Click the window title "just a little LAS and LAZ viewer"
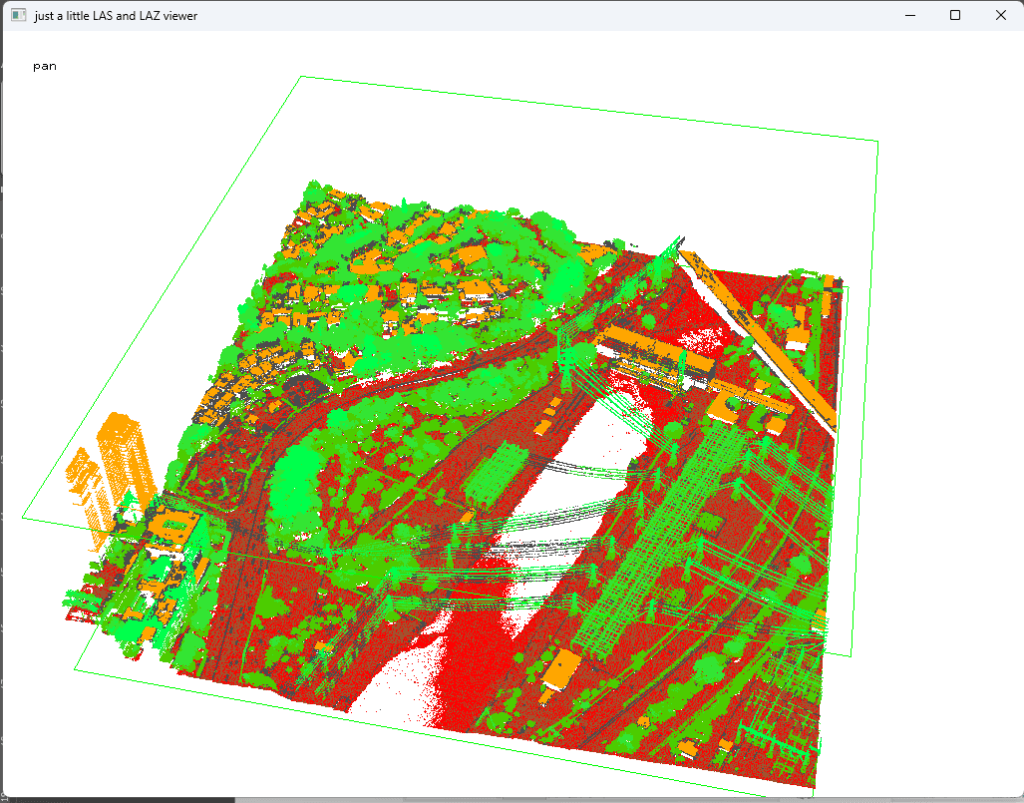1024x803 pixels. pyautogui.click(x=115, y=15)
